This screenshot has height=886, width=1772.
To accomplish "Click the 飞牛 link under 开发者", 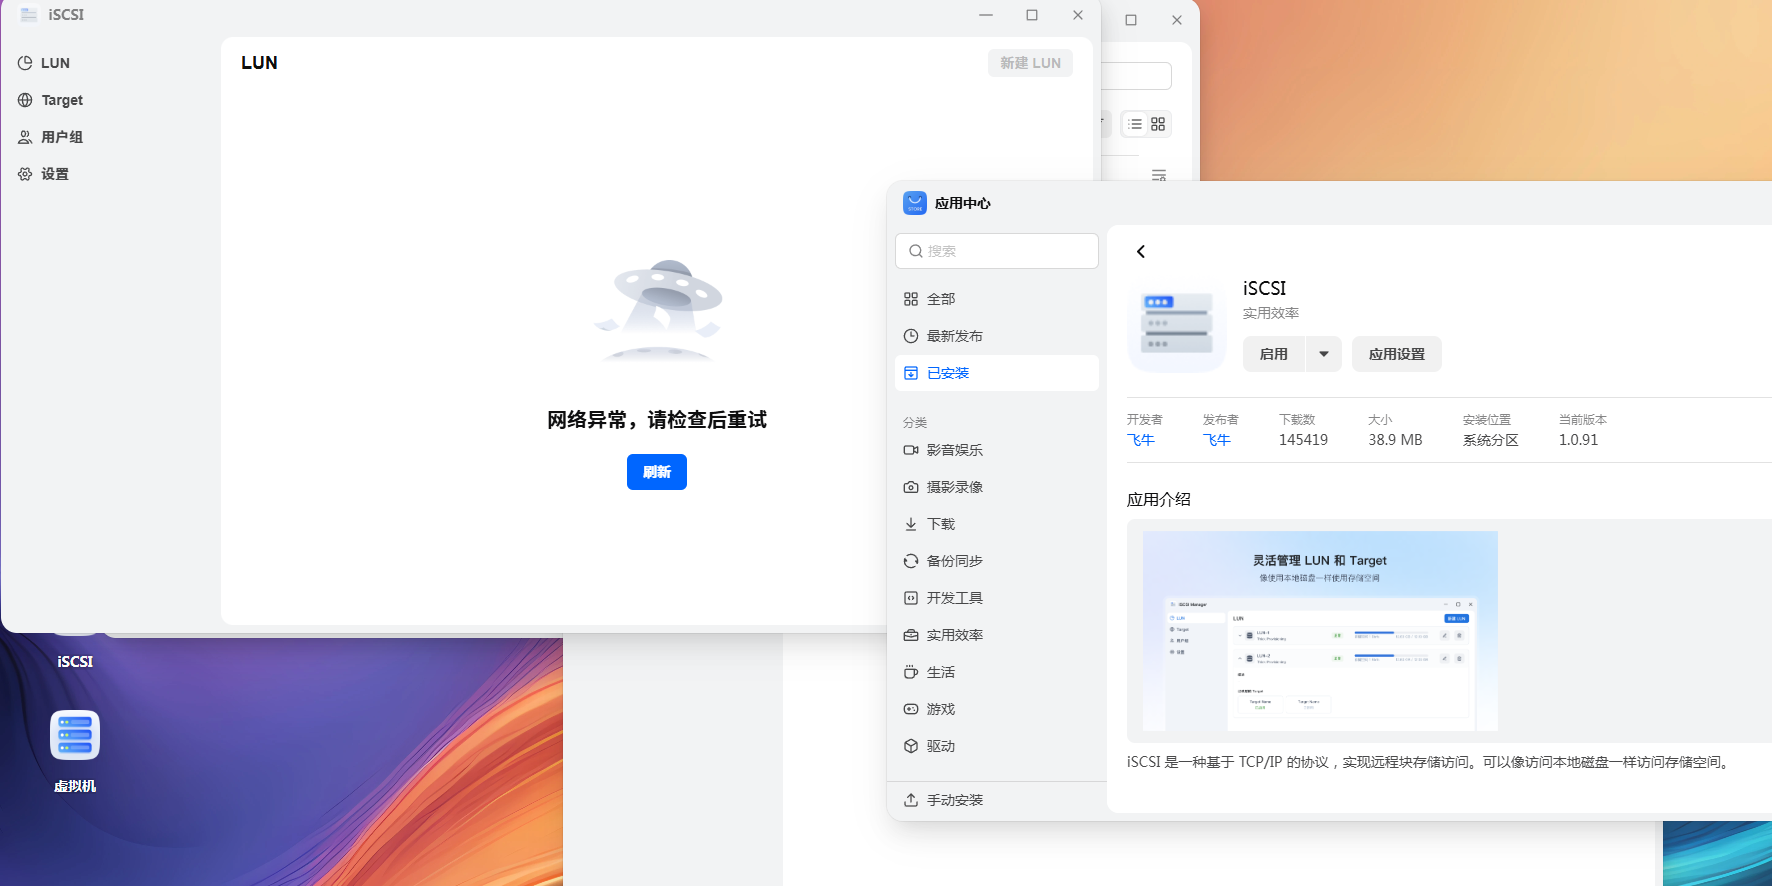I will 1141,440.
